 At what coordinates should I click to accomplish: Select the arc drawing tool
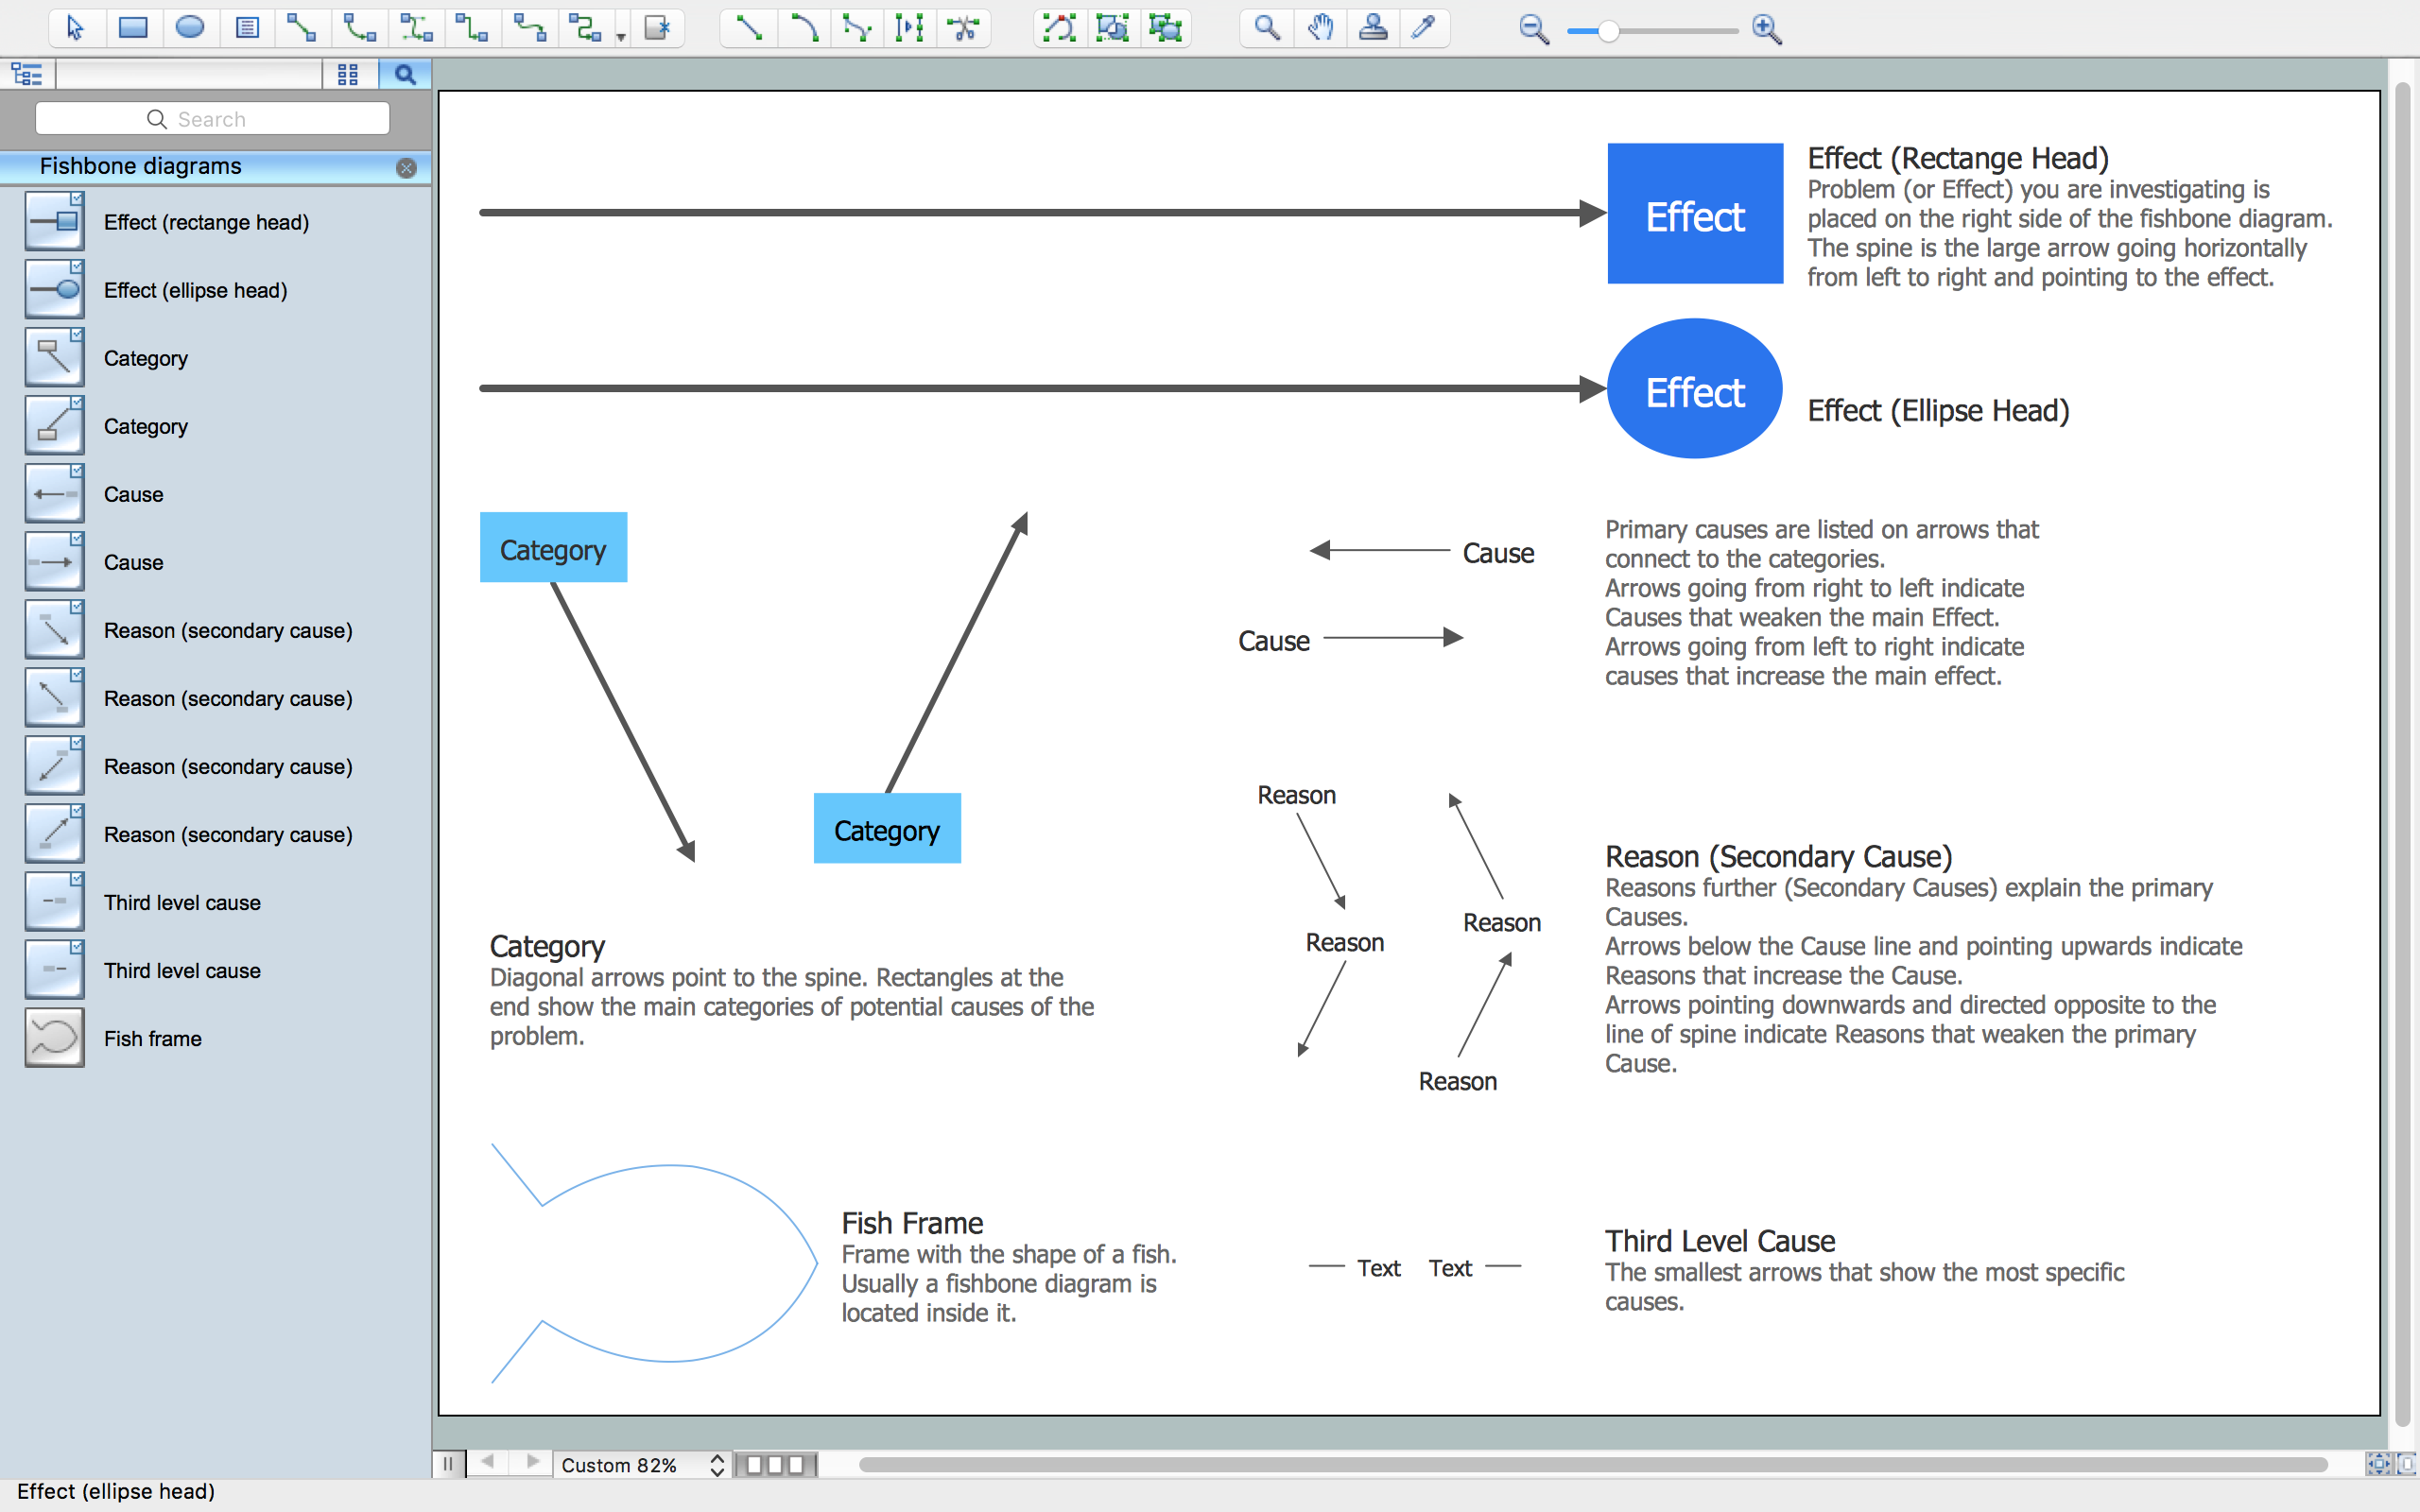point(803,28)
